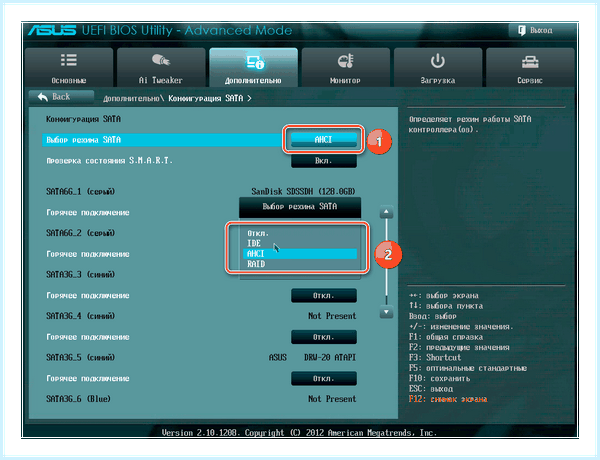600x460 pixels.
Task: Select the SATA3G_5 (синий) row label
Action: pos(80,358)
